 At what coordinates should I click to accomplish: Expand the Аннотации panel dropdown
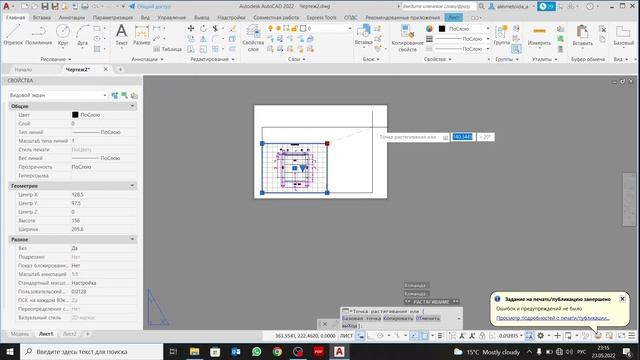click(147, 59)
